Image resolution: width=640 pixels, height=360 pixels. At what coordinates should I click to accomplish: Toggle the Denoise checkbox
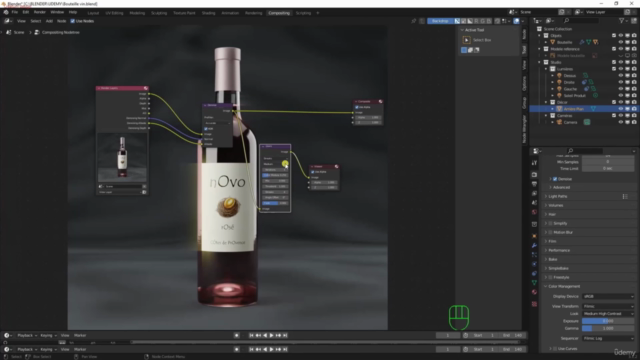click(x=555, y=179)
